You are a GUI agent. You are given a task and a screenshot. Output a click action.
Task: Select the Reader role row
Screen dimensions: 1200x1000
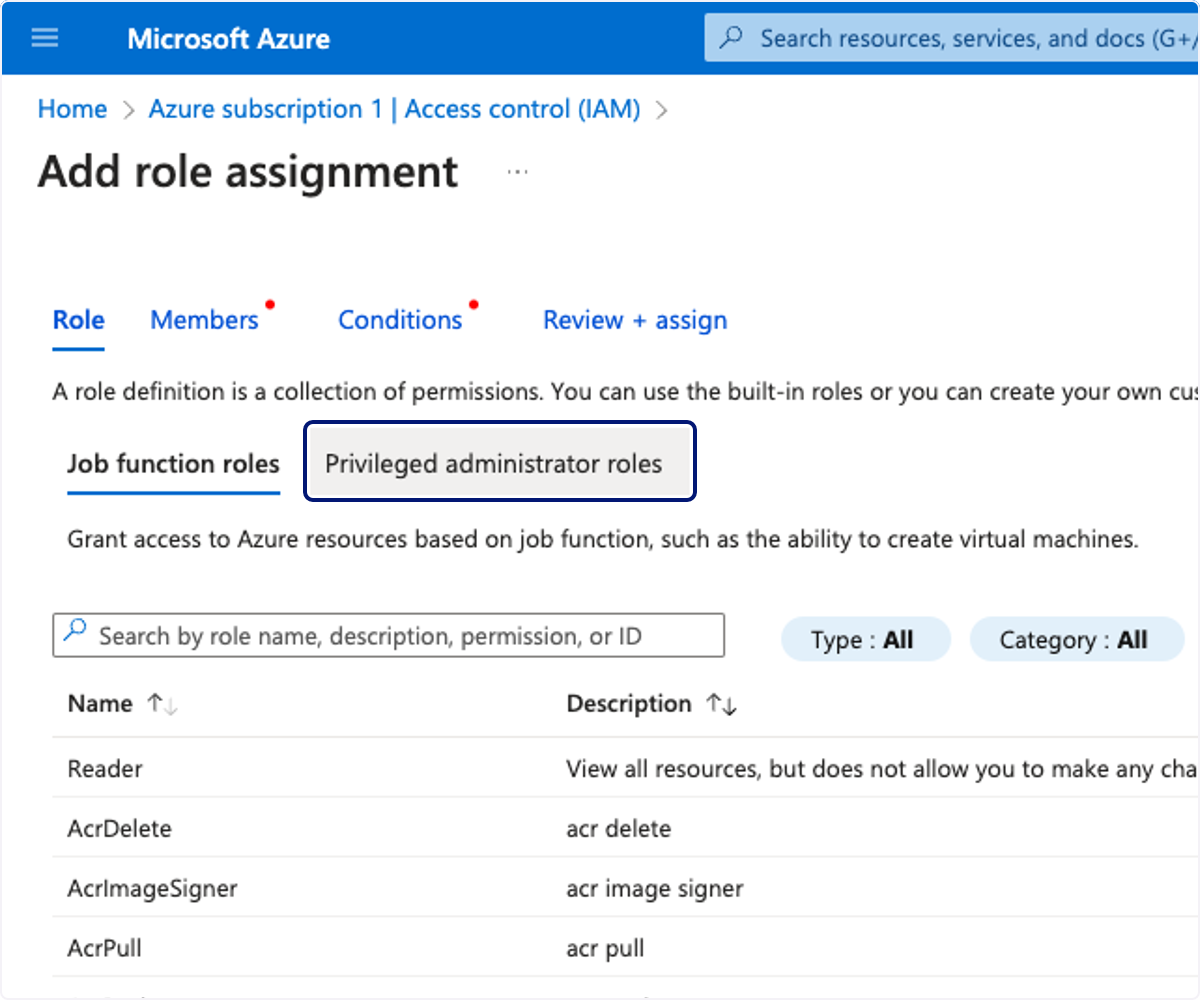point(626,768)
